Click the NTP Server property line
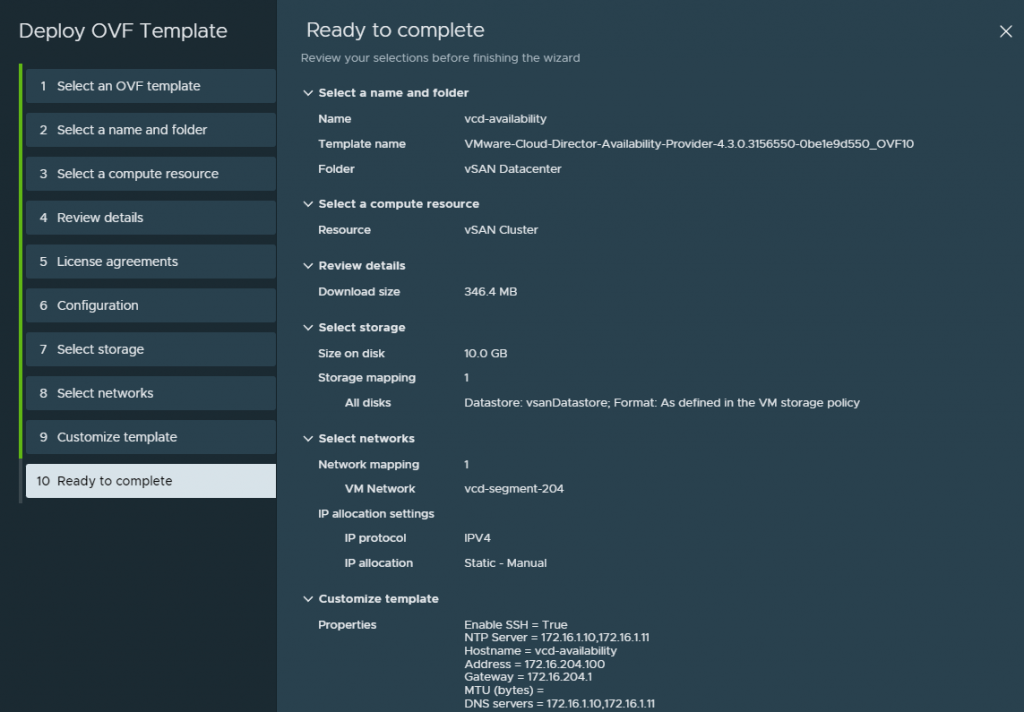 pyautogui.click(x=556, y=638)
